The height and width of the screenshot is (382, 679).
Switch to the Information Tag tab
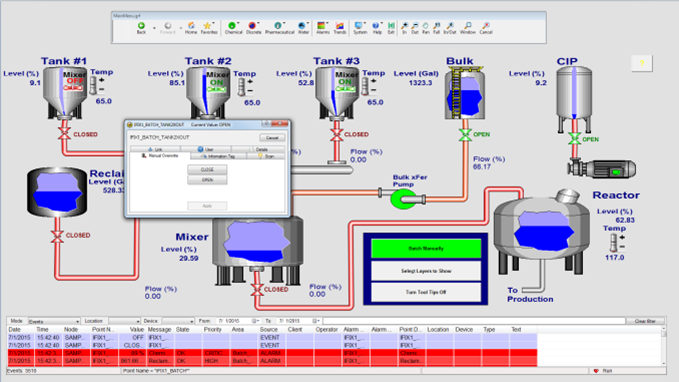219,156
